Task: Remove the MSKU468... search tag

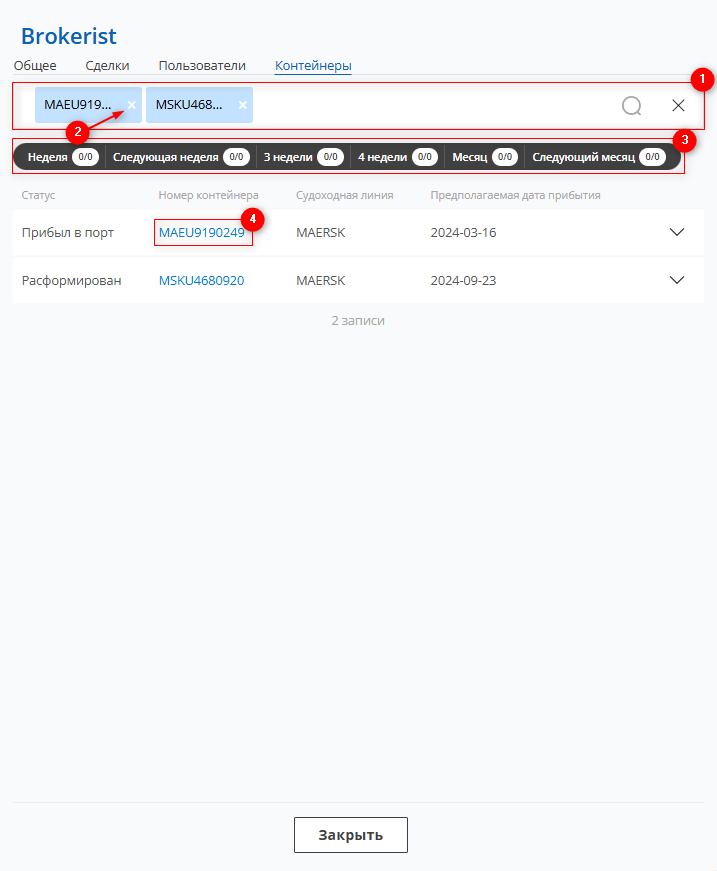Action: [243, 105]
